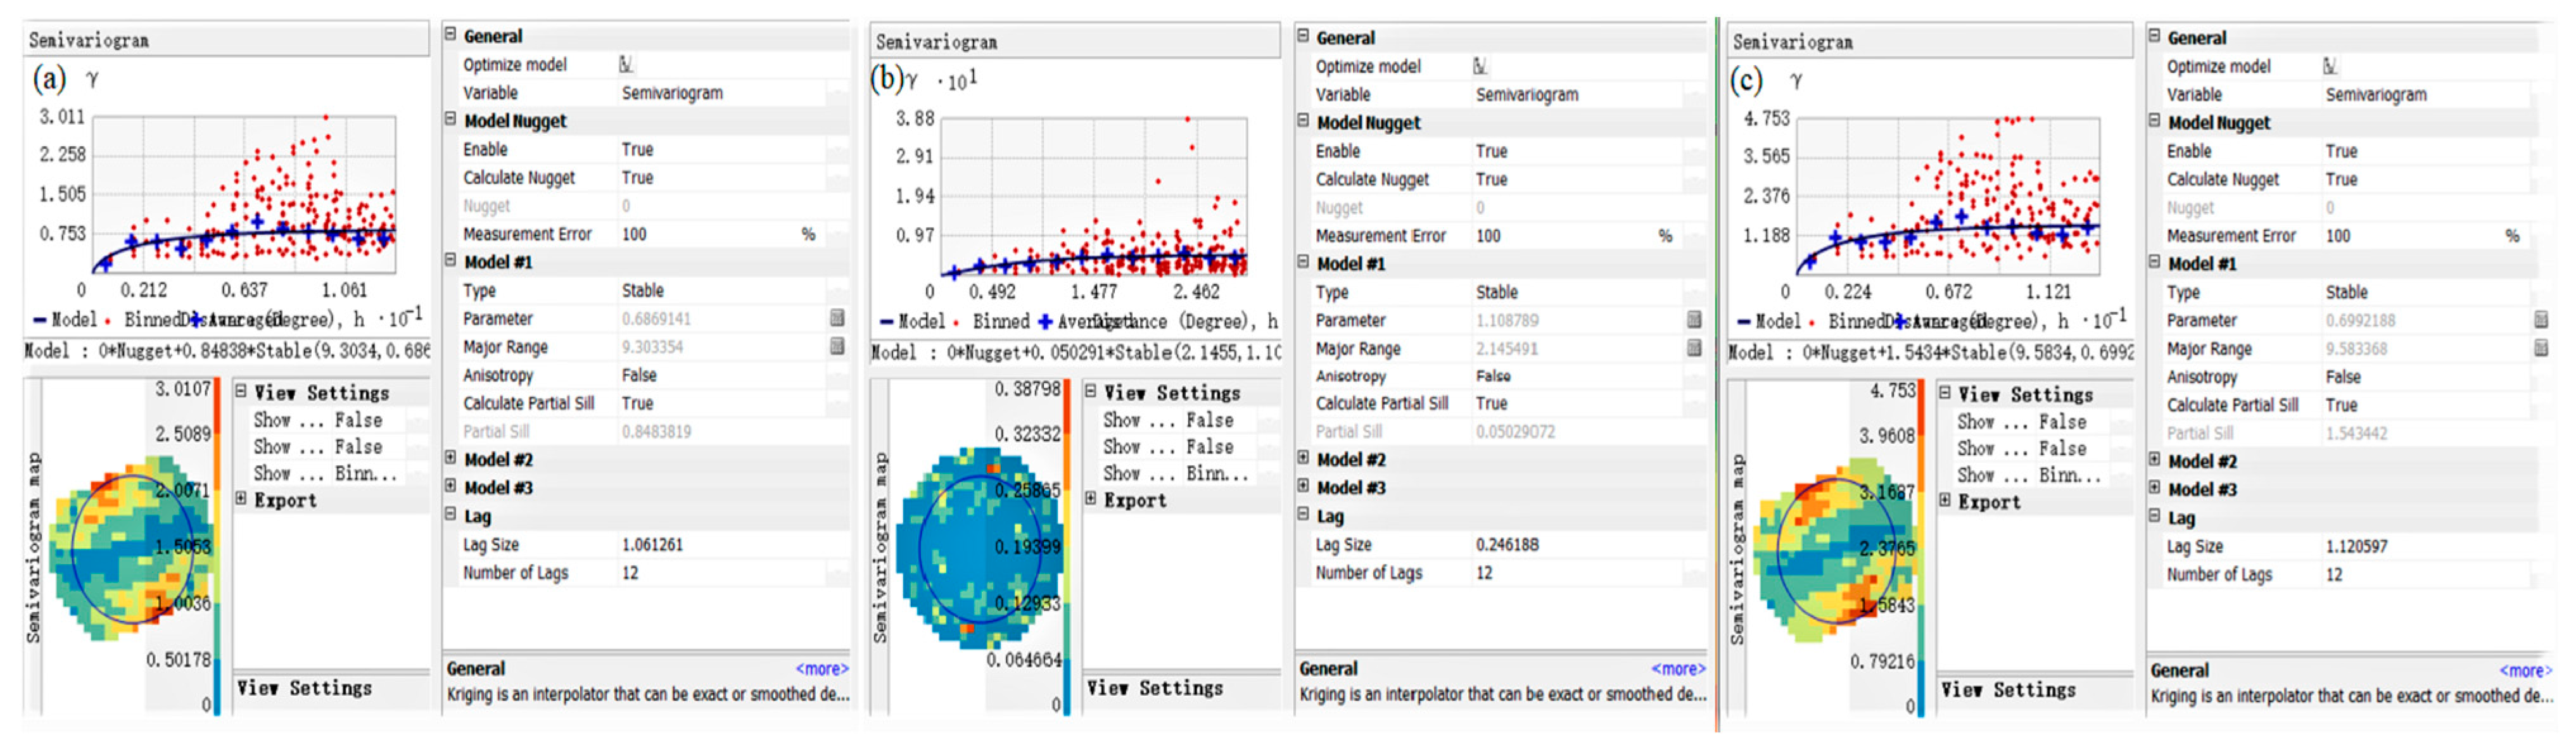Click Optimize model icon in panel (a)
Screen dimensions: 2576x754
(x=626, y=65)
